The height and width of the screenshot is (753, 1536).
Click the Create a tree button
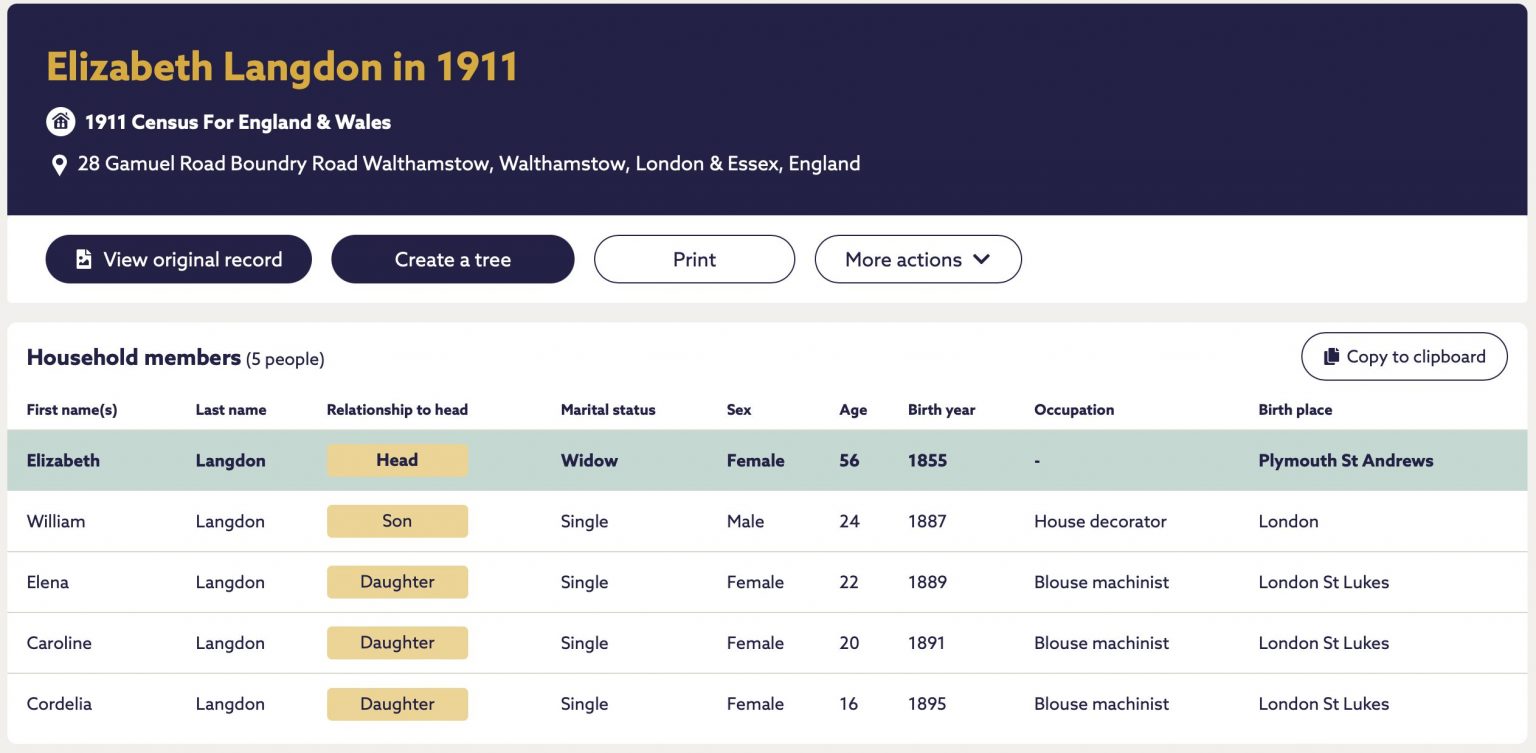(x=453, y=259)
